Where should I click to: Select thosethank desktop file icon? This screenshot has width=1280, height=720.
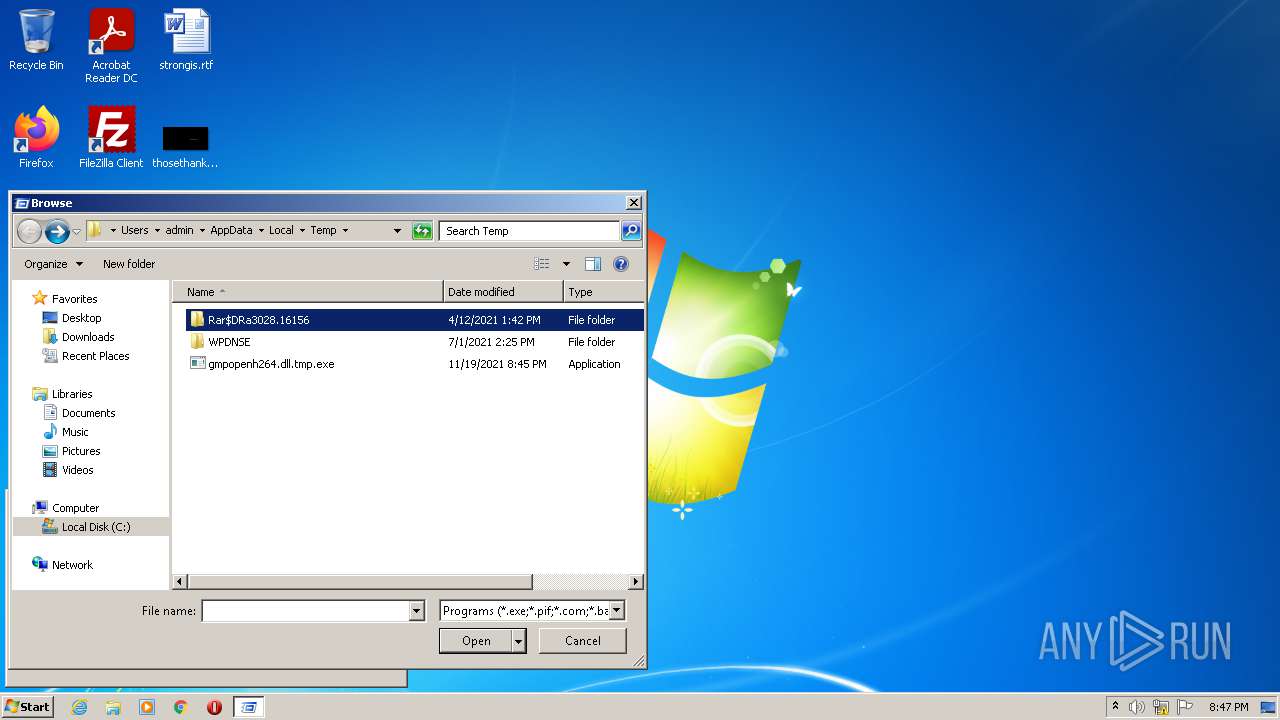[185, 146]
